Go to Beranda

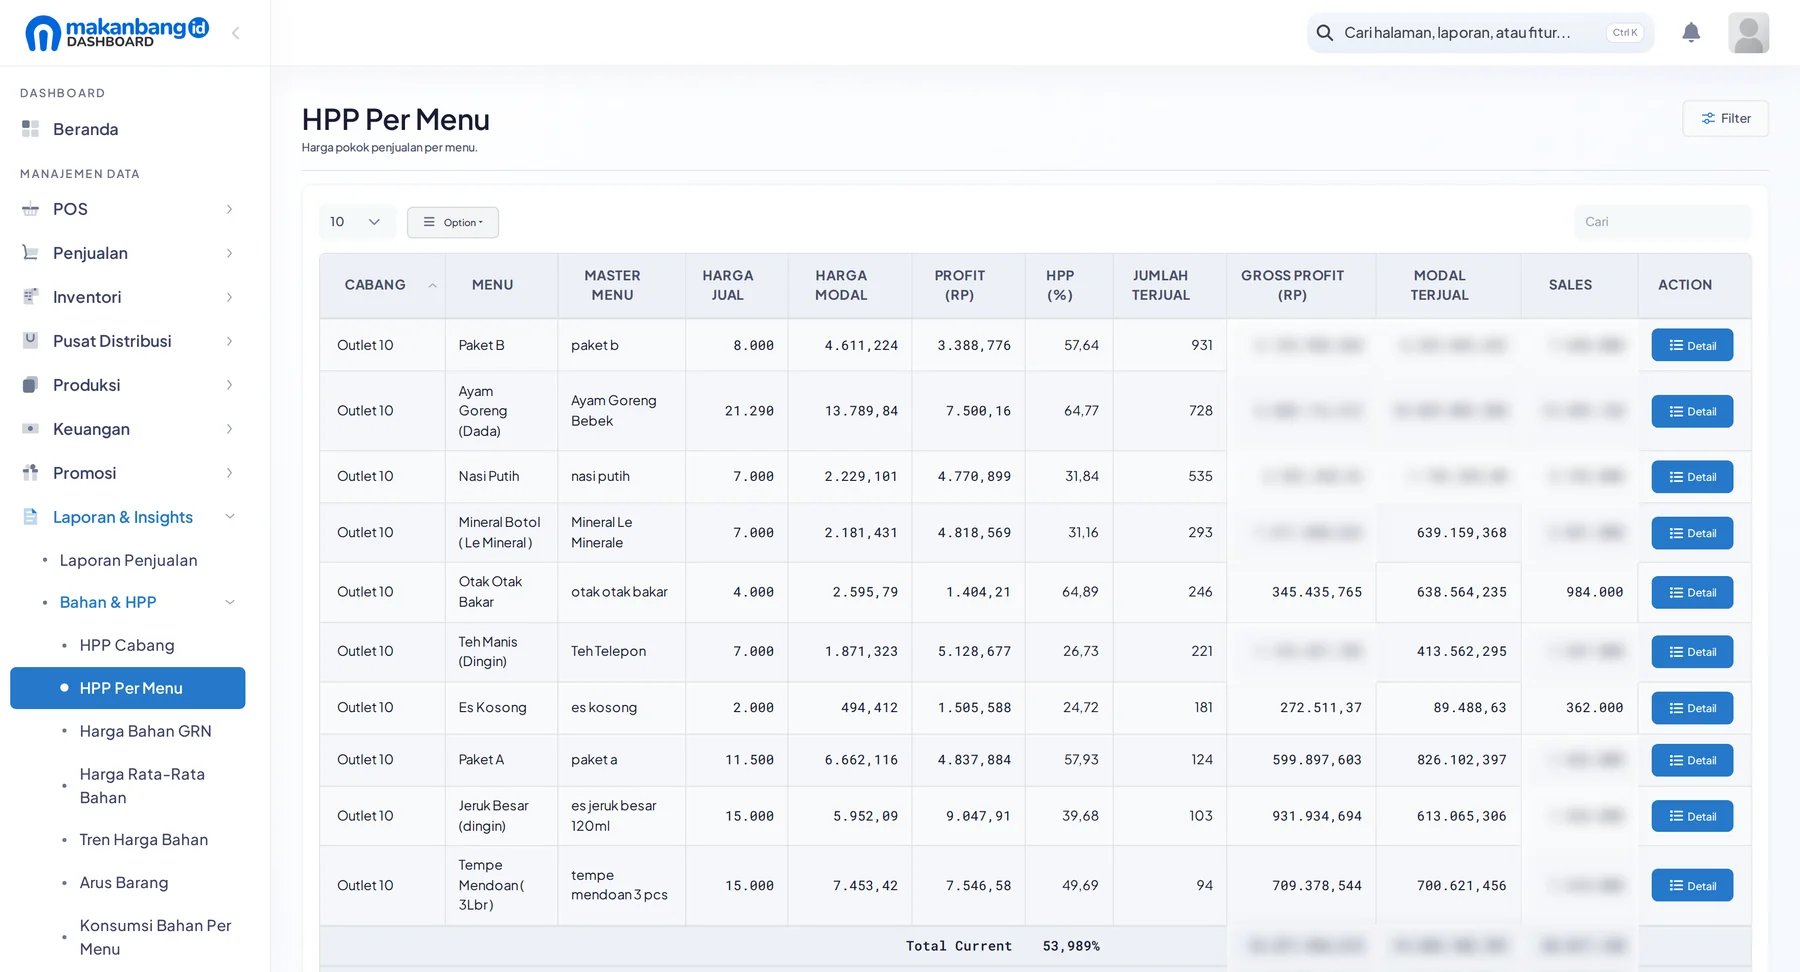click(86, 129)
